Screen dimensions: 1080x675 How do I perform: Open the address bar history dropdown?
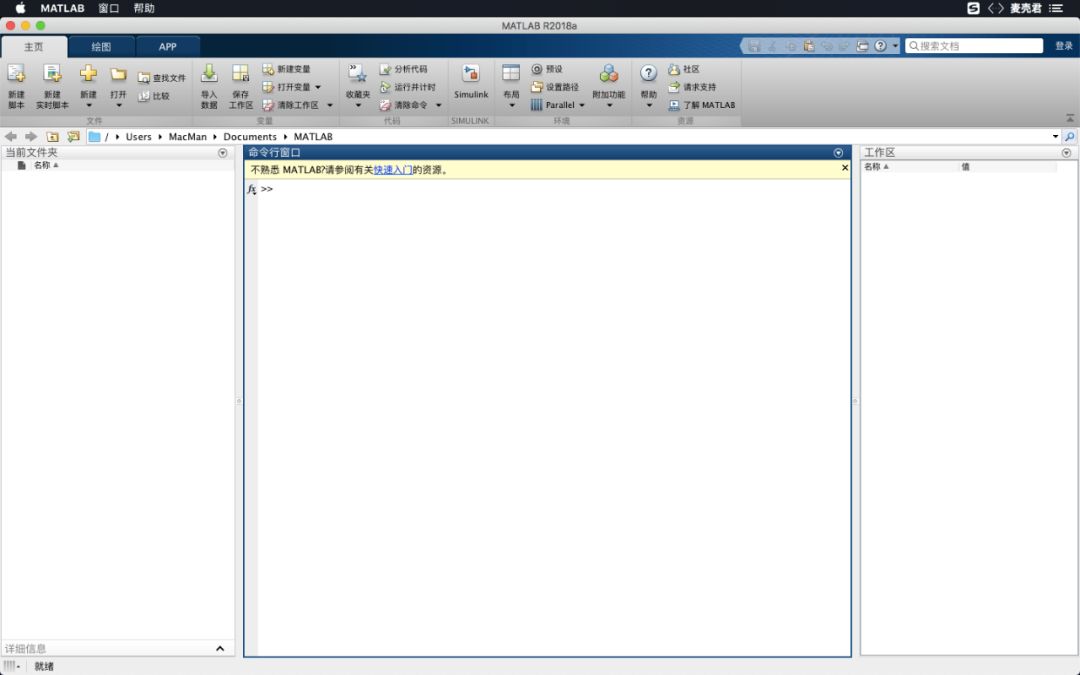(x=1055, y=136)
